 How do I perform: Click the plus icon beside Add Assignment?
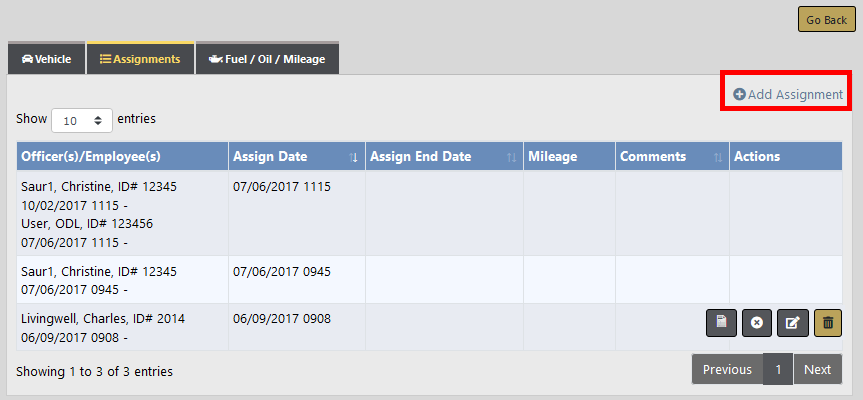coord(739,94)
